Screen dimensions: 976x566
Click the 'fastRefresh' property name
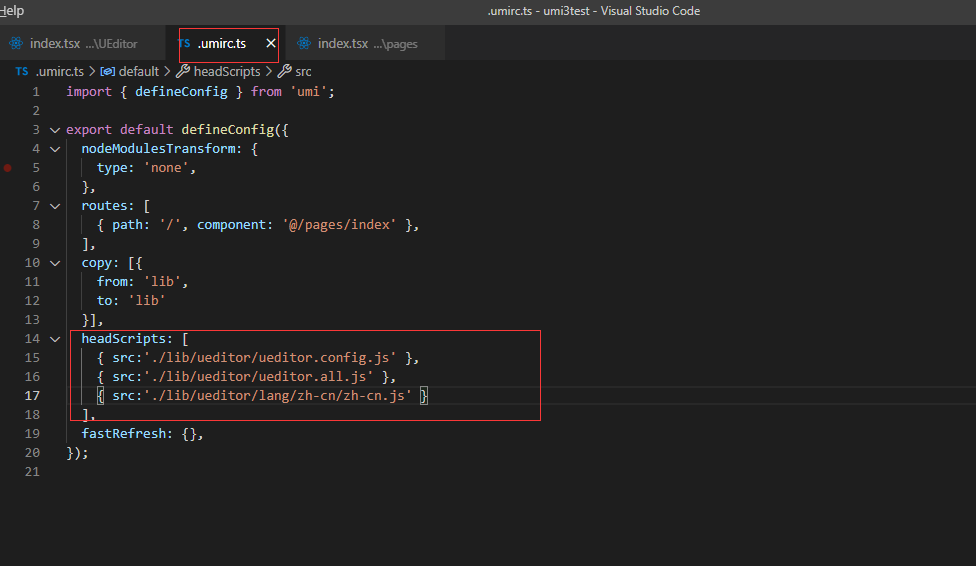123,433
